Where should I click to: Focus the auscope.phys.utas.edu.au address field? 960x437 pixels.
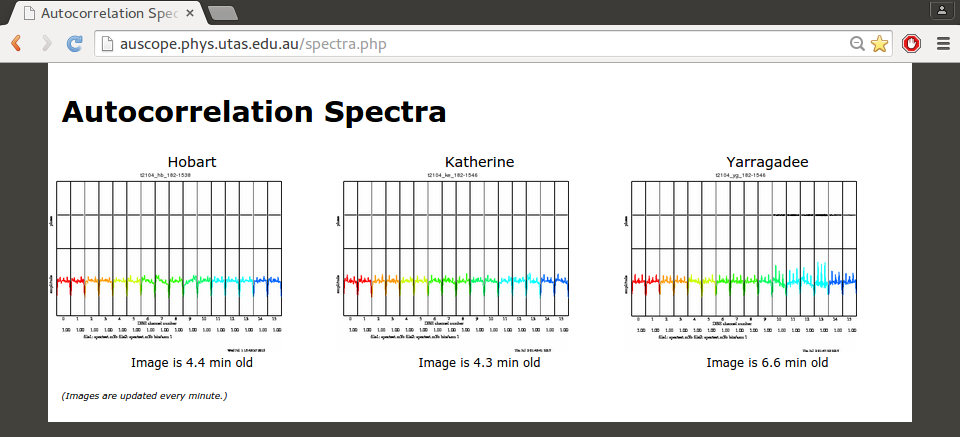450,44
